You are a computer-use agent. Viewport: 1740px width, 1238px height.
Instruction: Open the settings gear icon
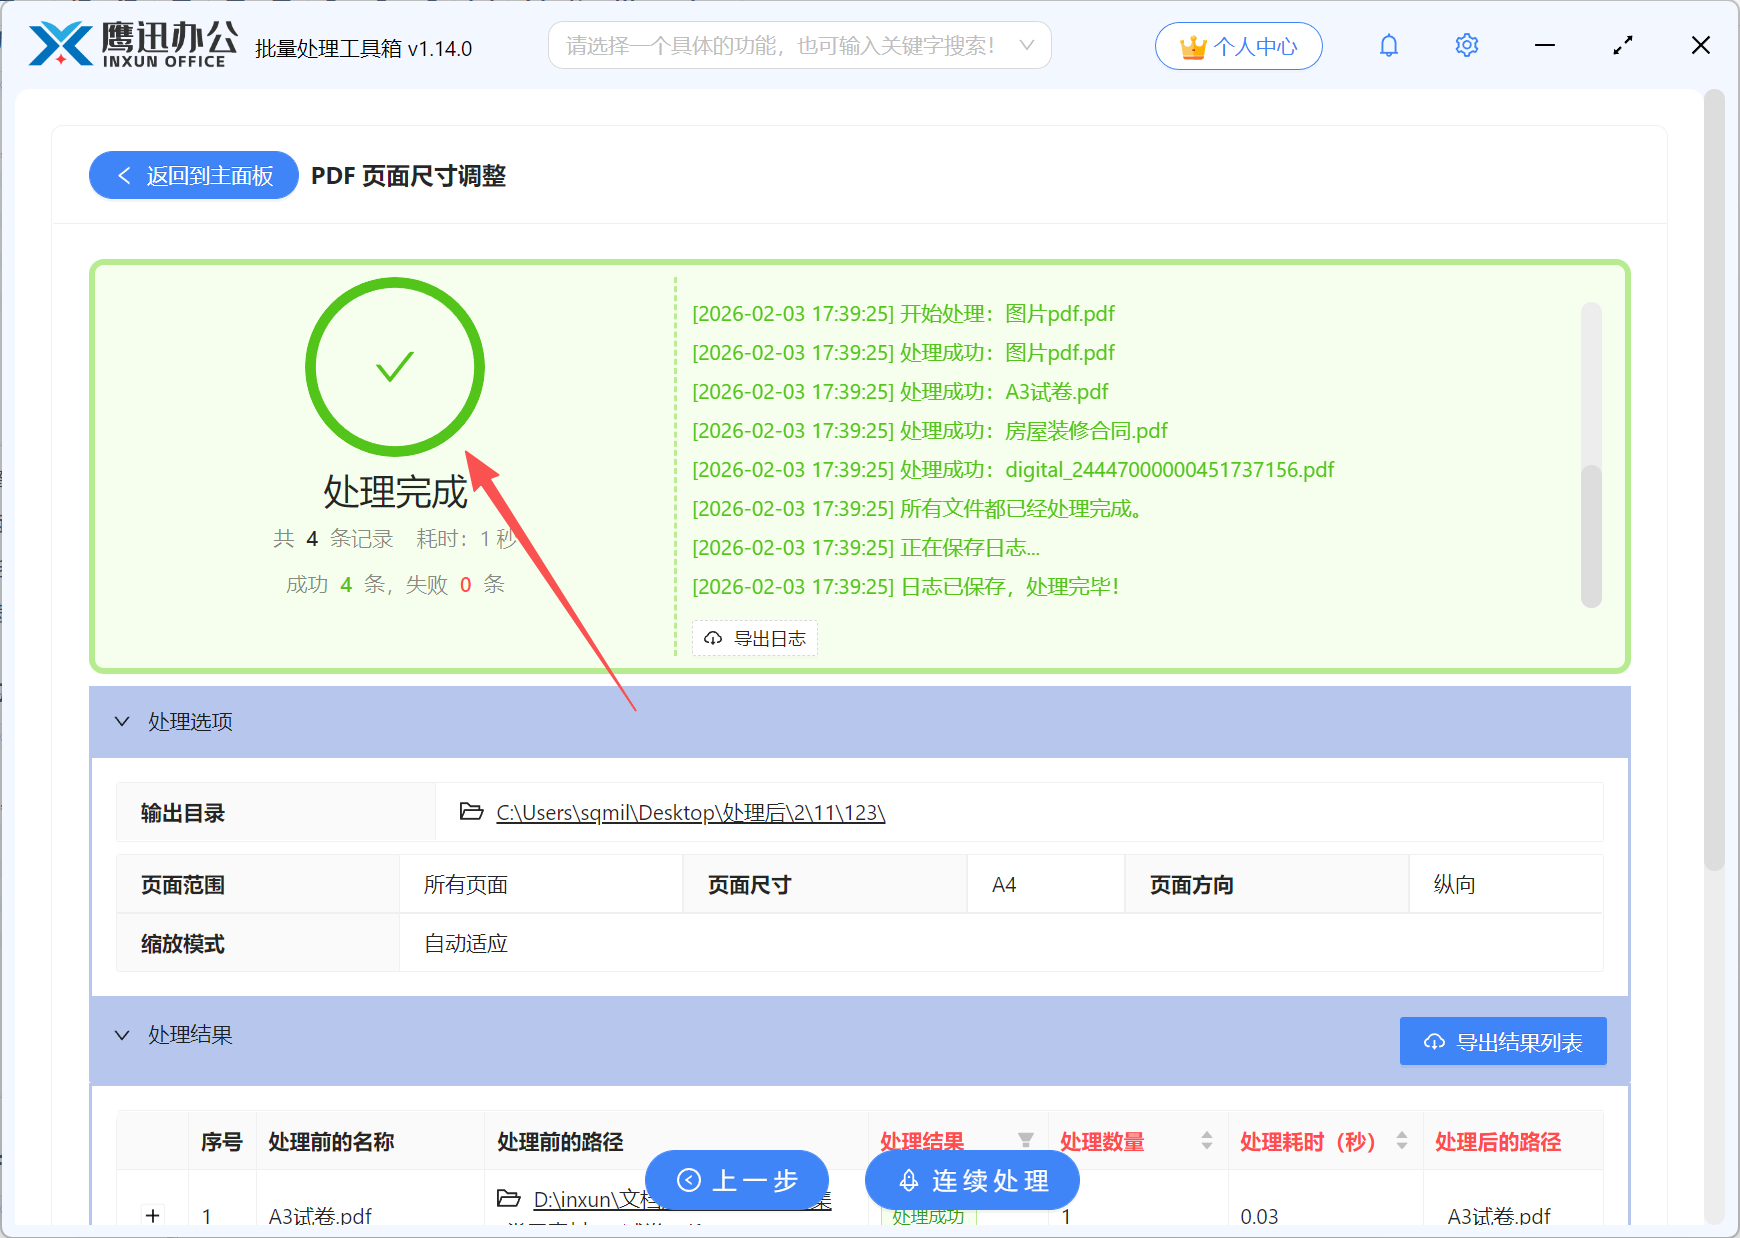(1466, 45)
